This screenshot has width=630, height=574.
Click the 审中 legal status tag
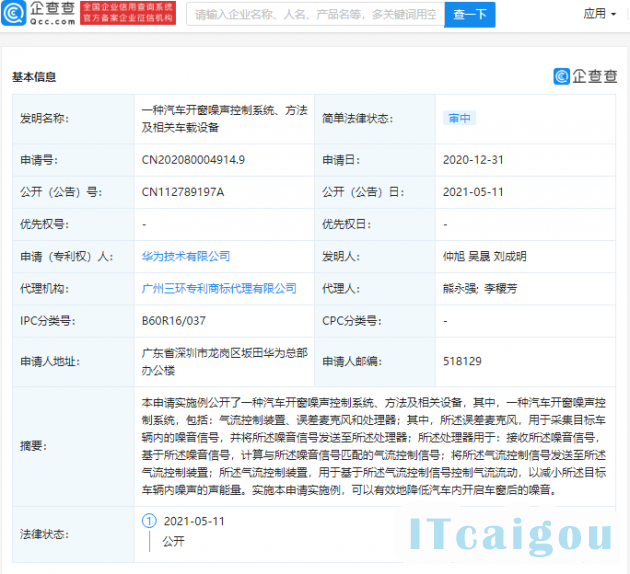coord(459,118)
